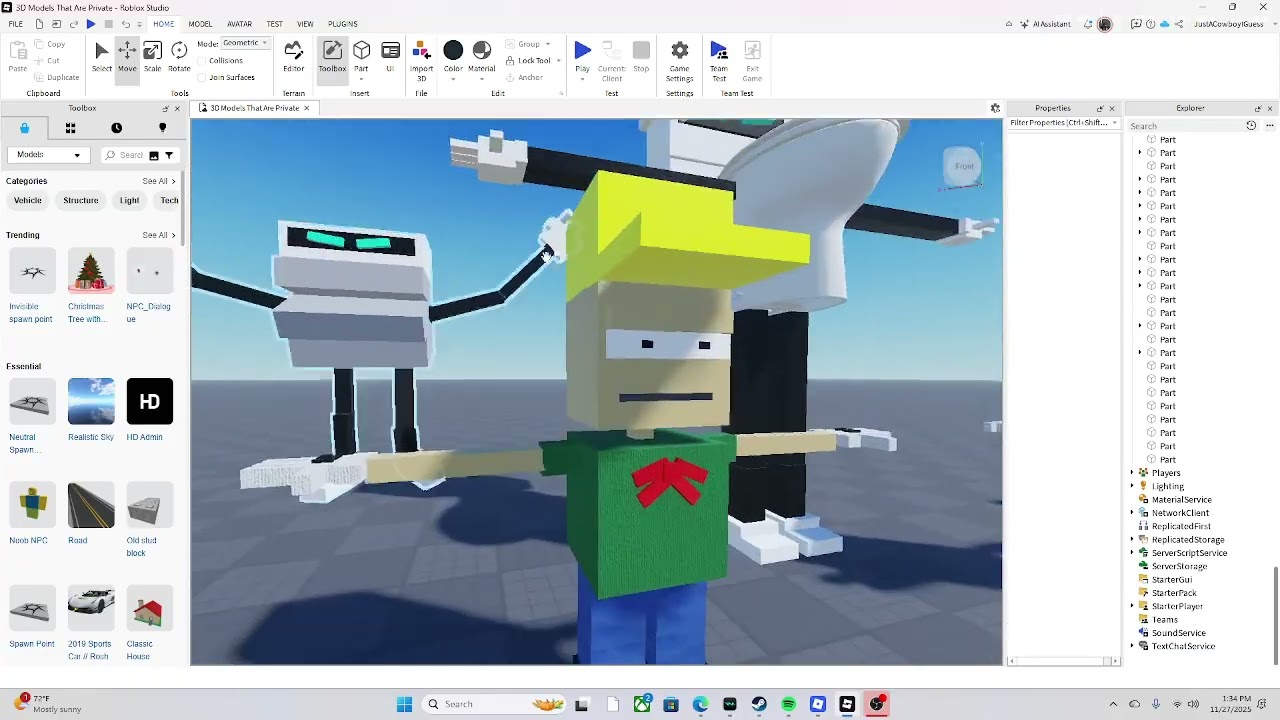Select Lighting in the Explorer tree
Viewport: 1280px width, 720px height.
coord(1167,486)
